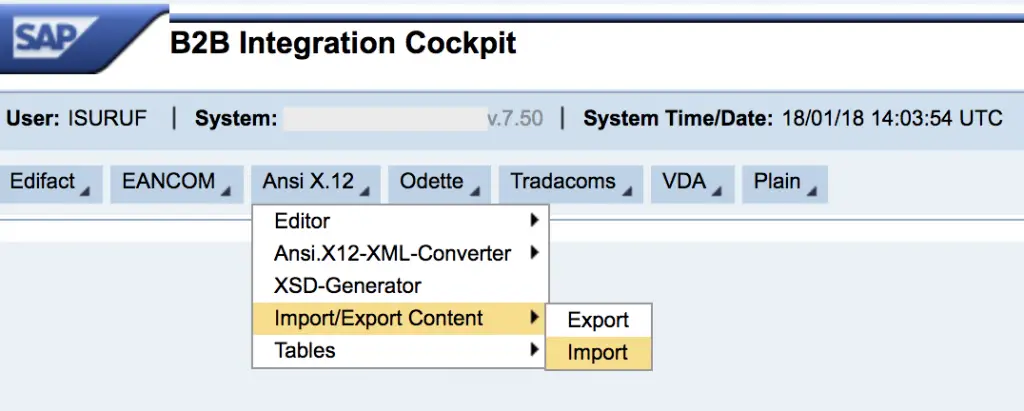1024x411 pixels.
Task: Click the arrow next to Tables
Action: 535,350
